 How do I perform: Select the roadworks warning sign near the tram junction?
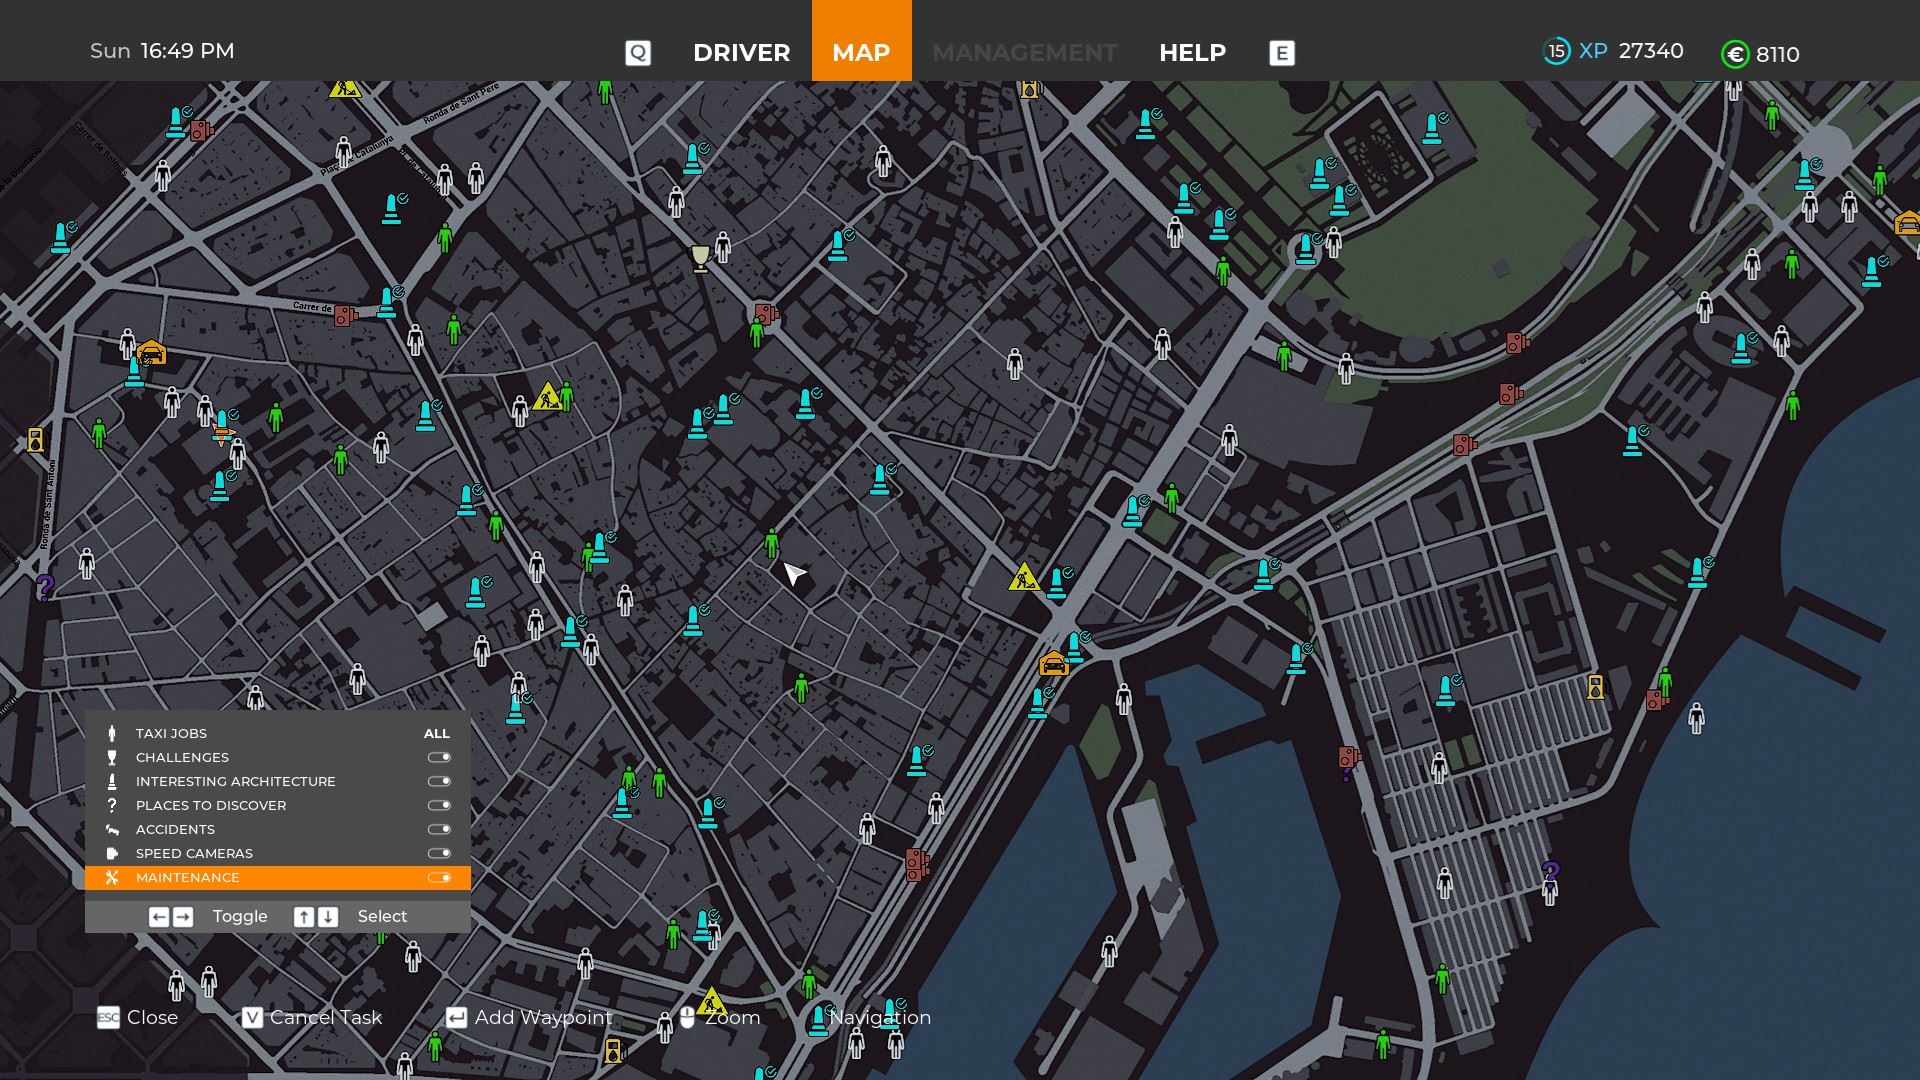[x=1023, y=576]
